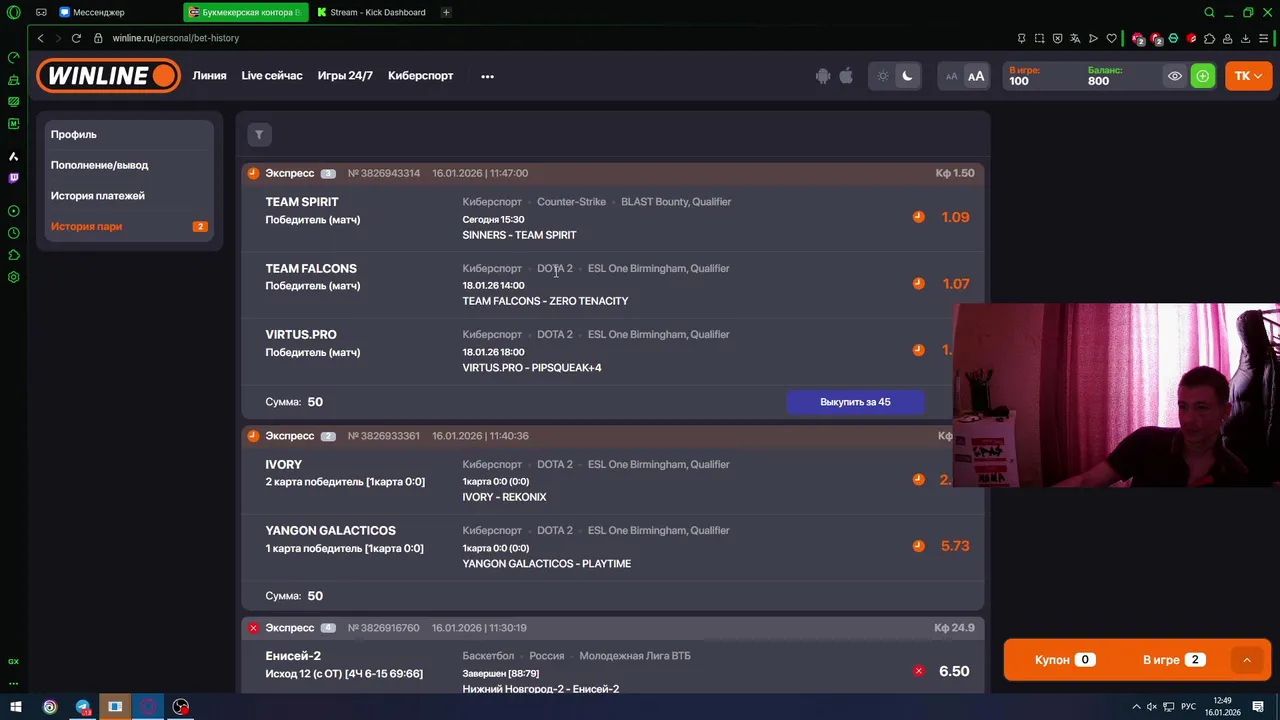Open the Купон tab

[1064, 660]
